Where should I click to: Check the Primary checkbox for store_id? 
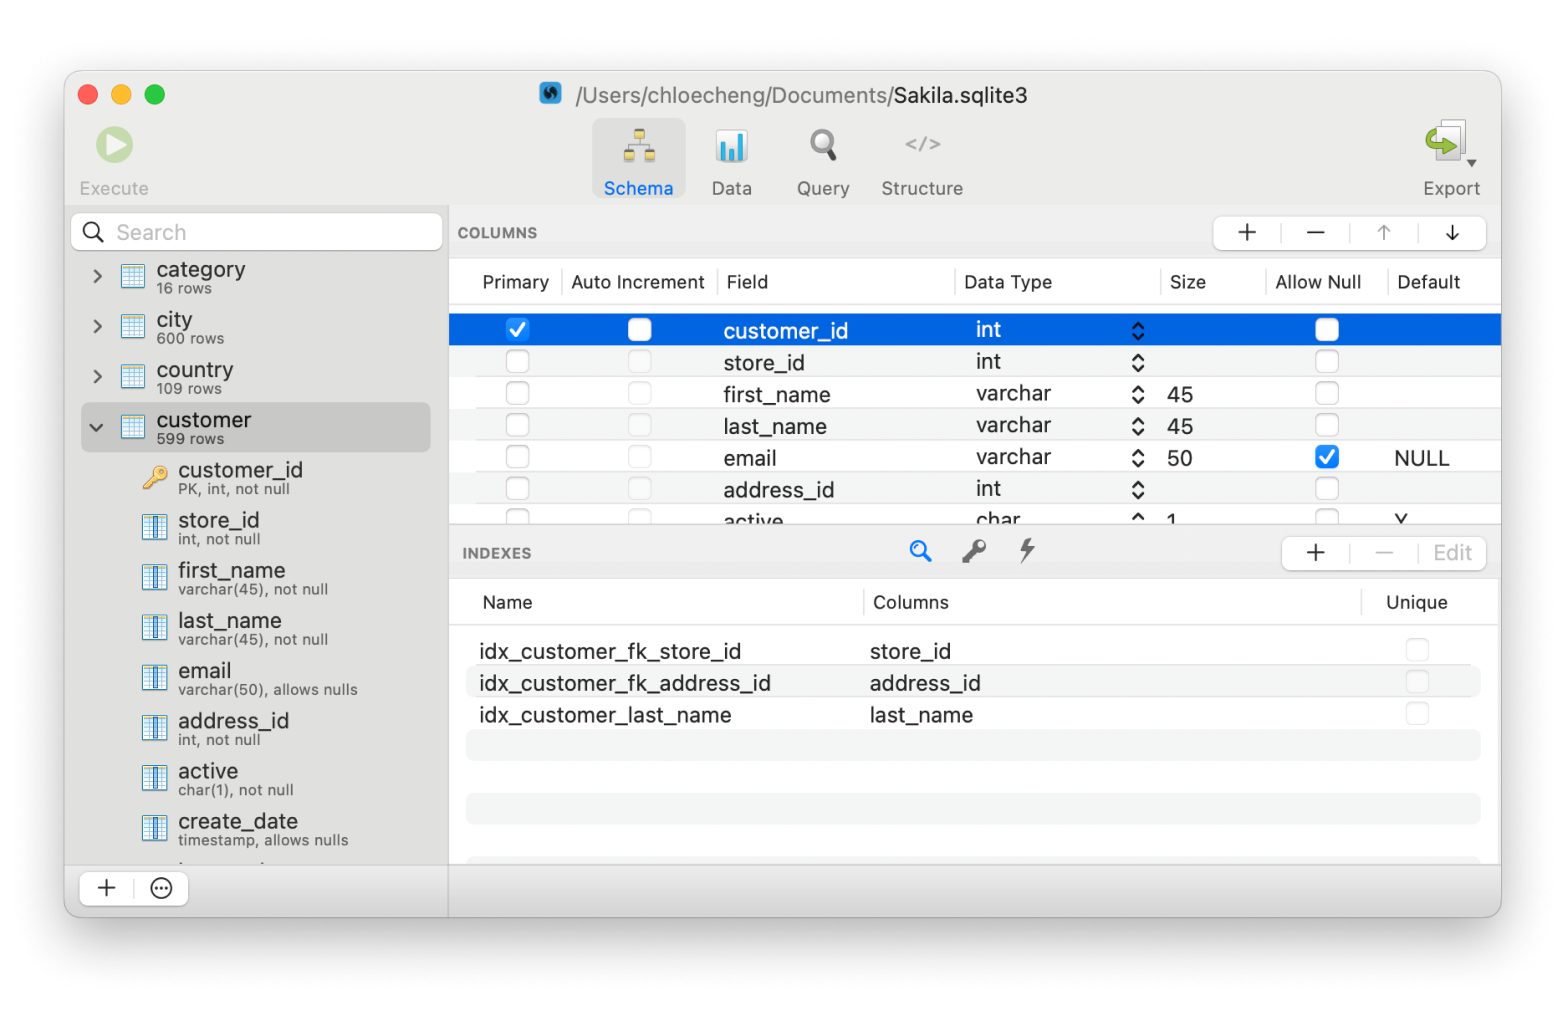pyautogui.click(x=517, y=361)
